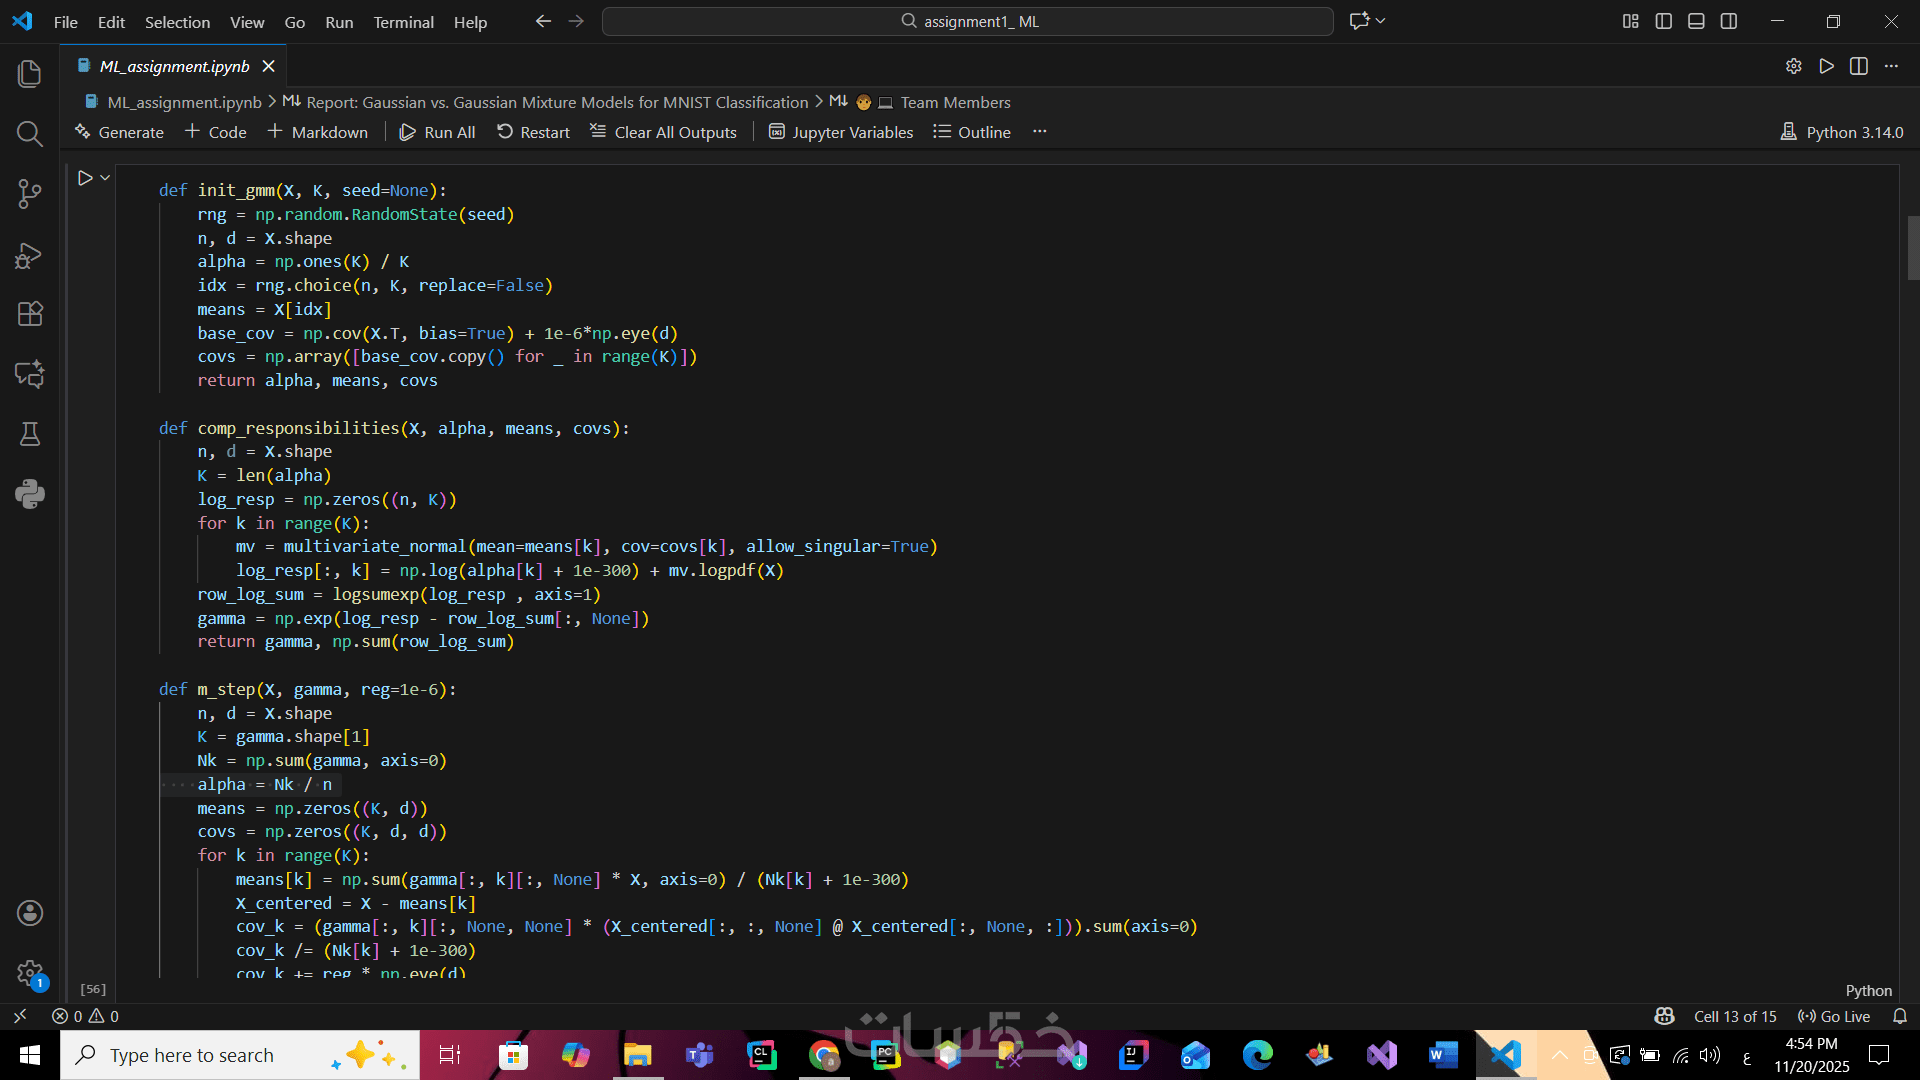Viewport: 1920px width, 1080px height.
Task: Click Clear All Outputs button
Action: (663, 132)
